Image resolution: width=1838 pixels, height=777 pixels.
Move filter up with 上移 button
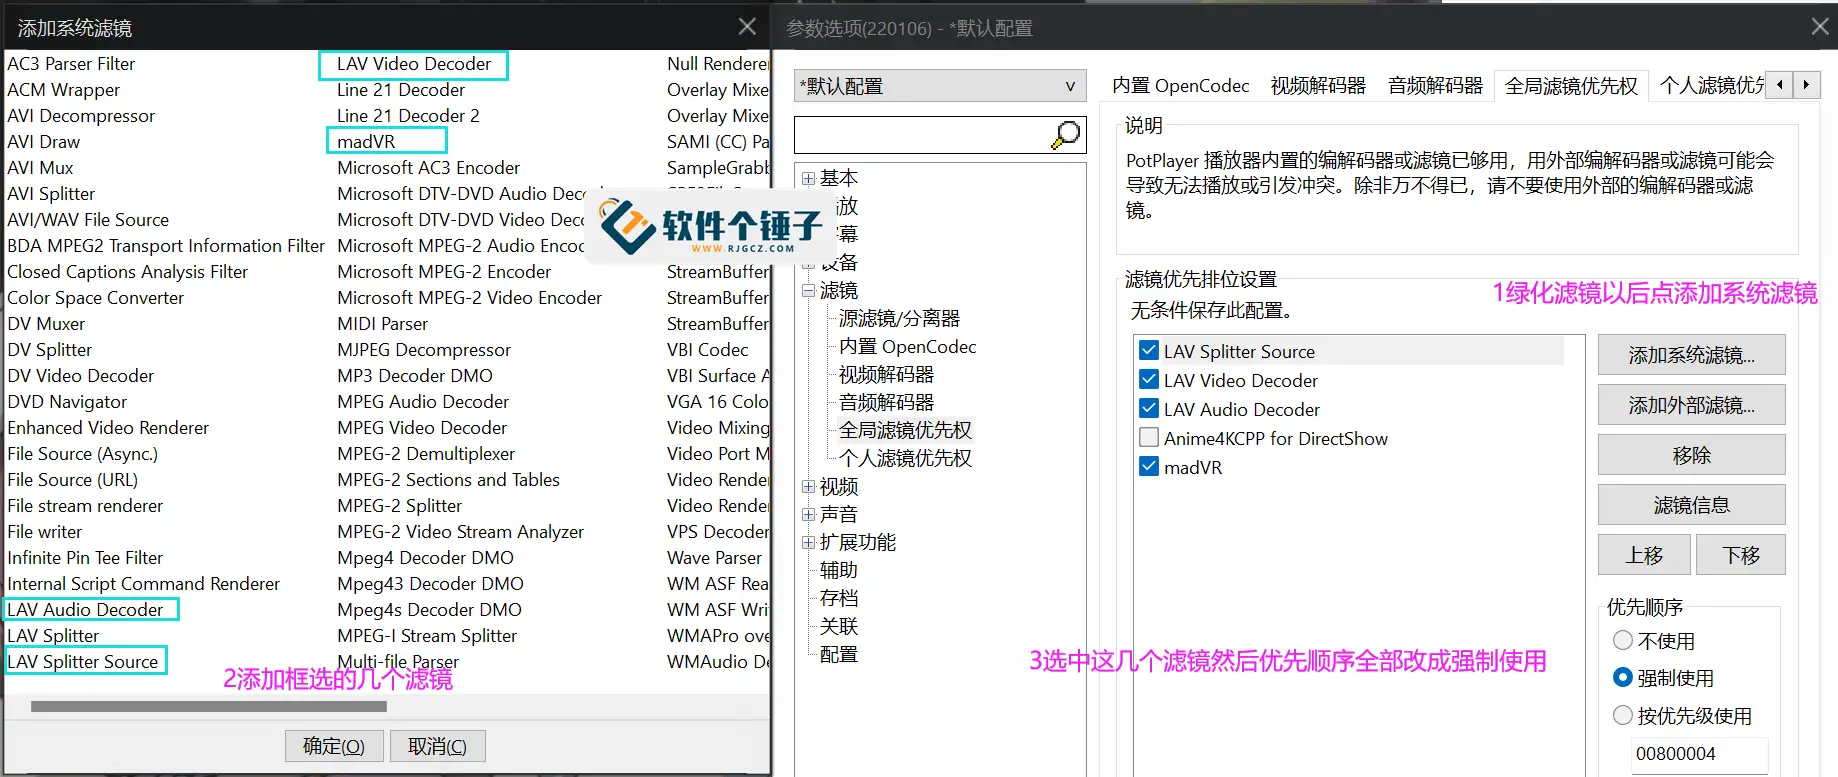pos(1644,555)
